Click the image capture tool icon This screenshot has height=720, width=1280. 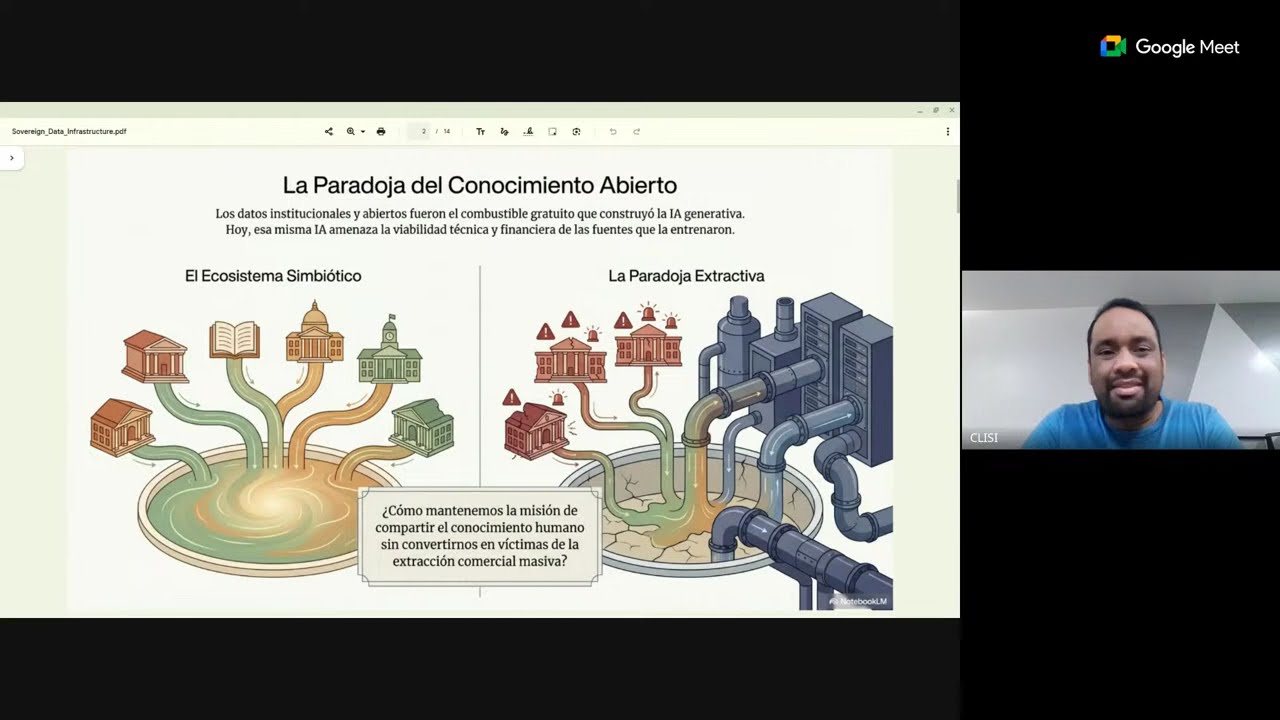[576, 131]
